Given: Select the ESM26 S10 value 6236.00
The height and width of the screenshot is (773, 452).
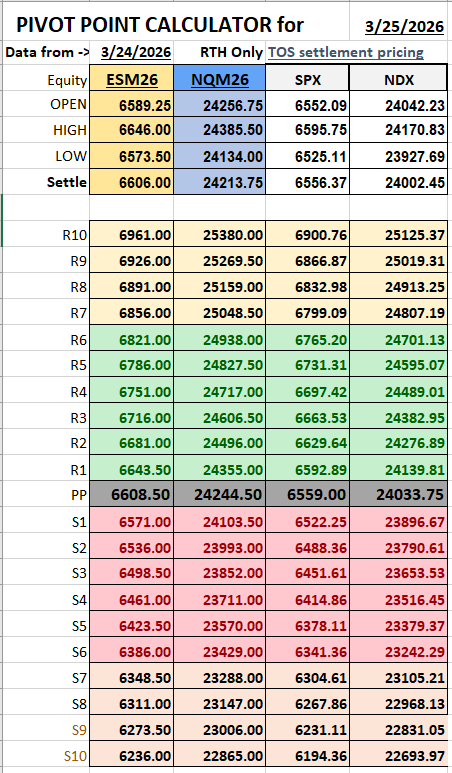Looking at the screenshot, I should tap(132, 755).
